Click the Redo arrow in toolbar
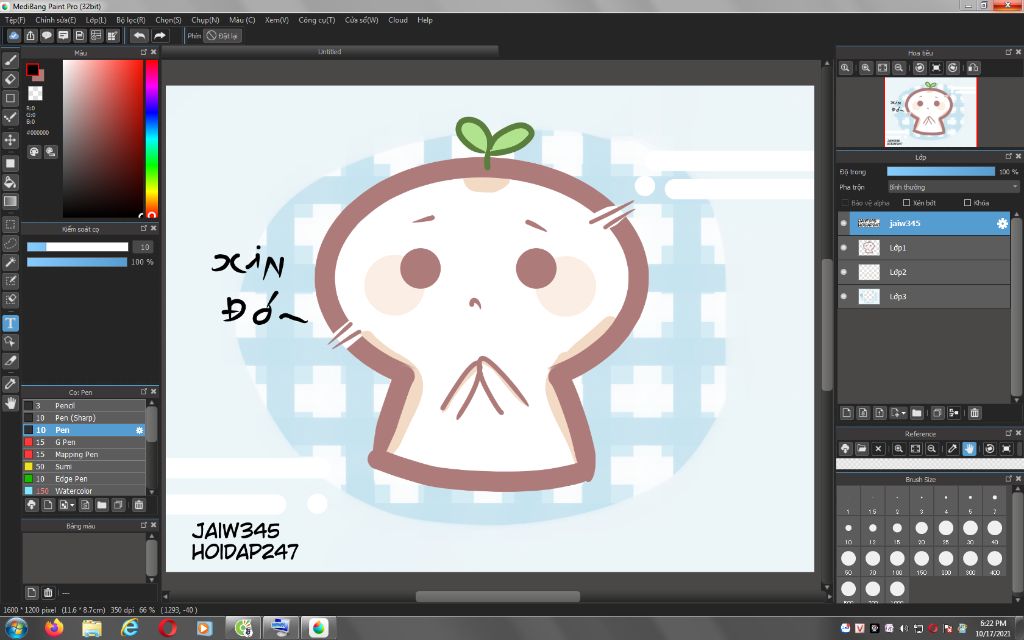Screen dimensions: 1024x640 [159, 36]
